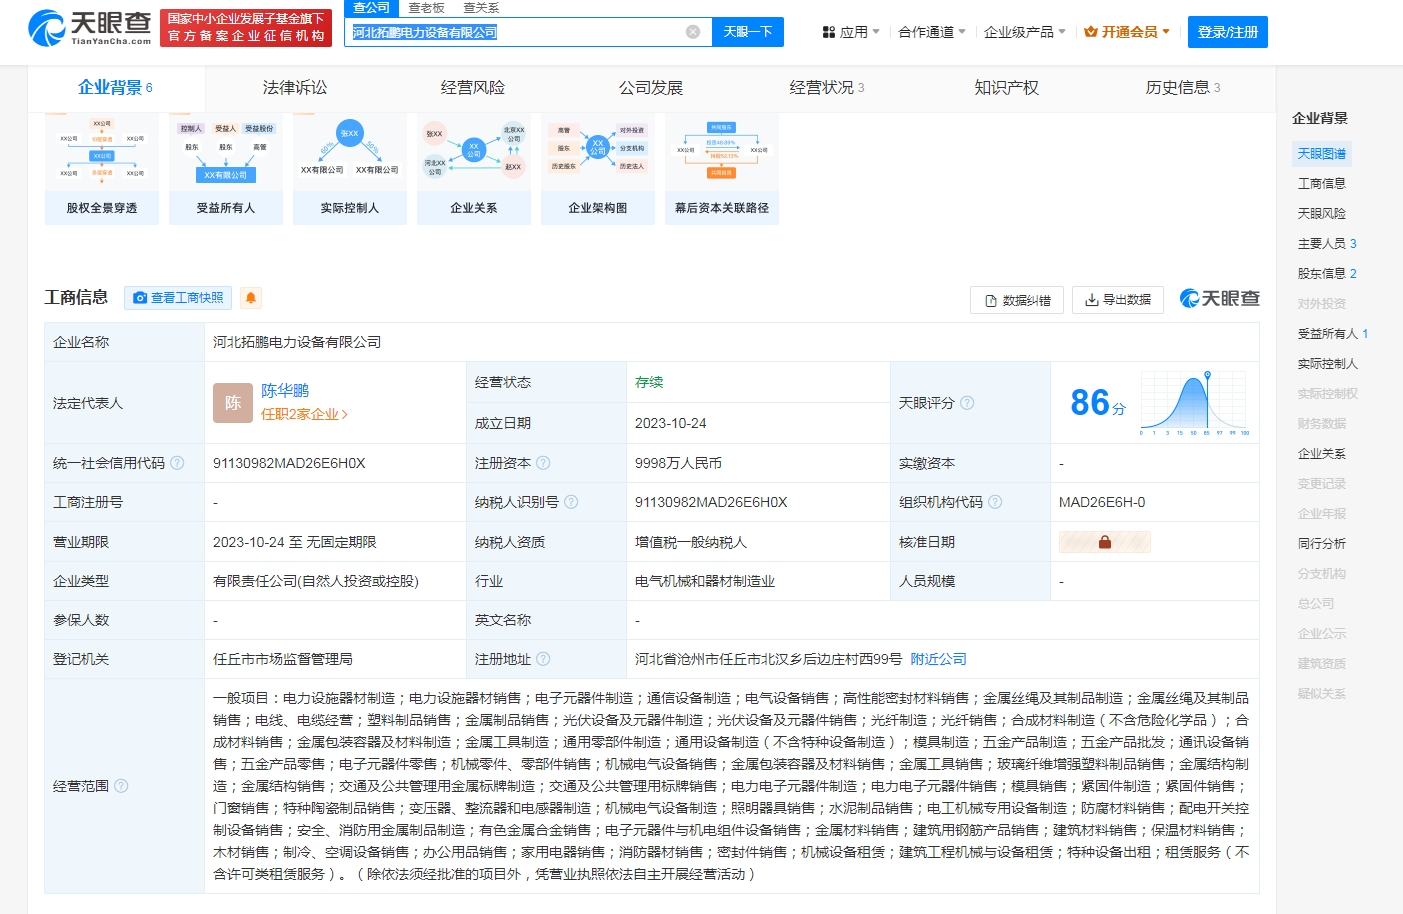Viewport: 1403px width, 914px height.
Task: Open the 受益所有人 diagram card
Action: tap(226, 168)
